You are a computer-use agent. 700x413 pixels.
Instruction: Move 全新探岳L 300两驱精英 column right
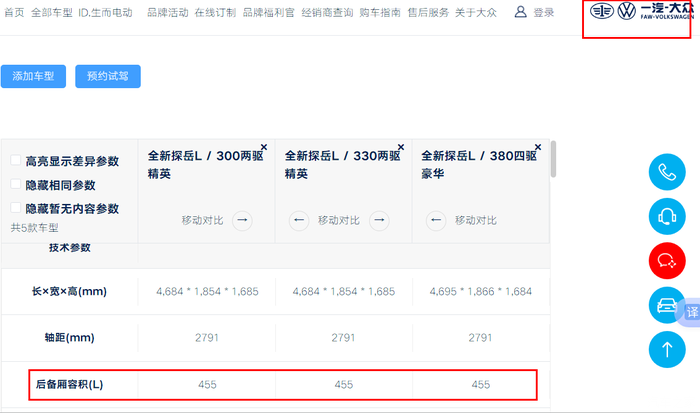click(242, 220)
